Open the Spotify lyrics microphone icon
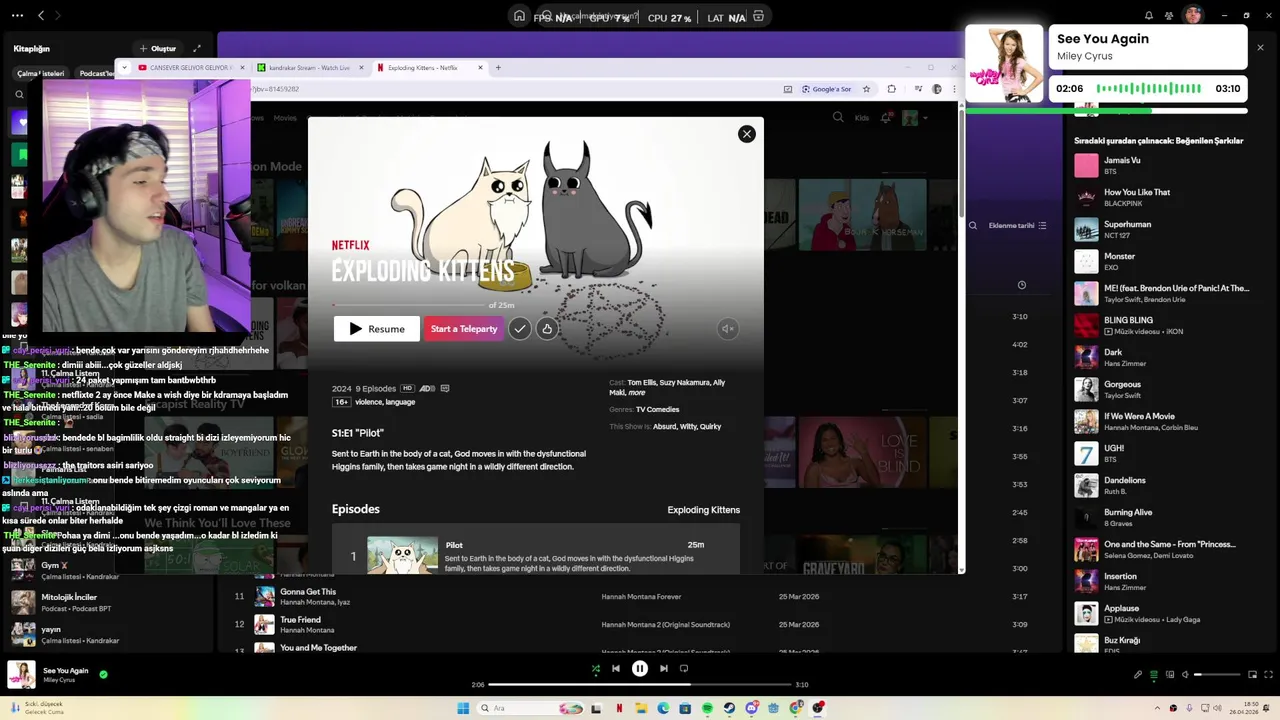The image size is (1280, 720). [1138, 675]
